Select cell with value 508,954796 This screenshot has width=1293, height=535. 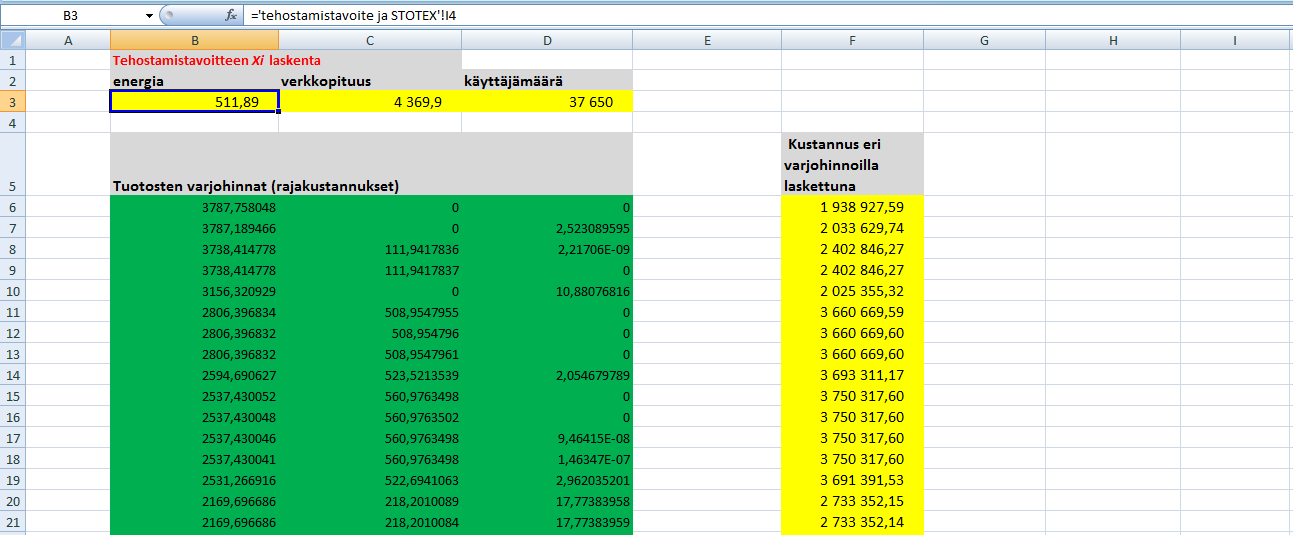(370, 333)
